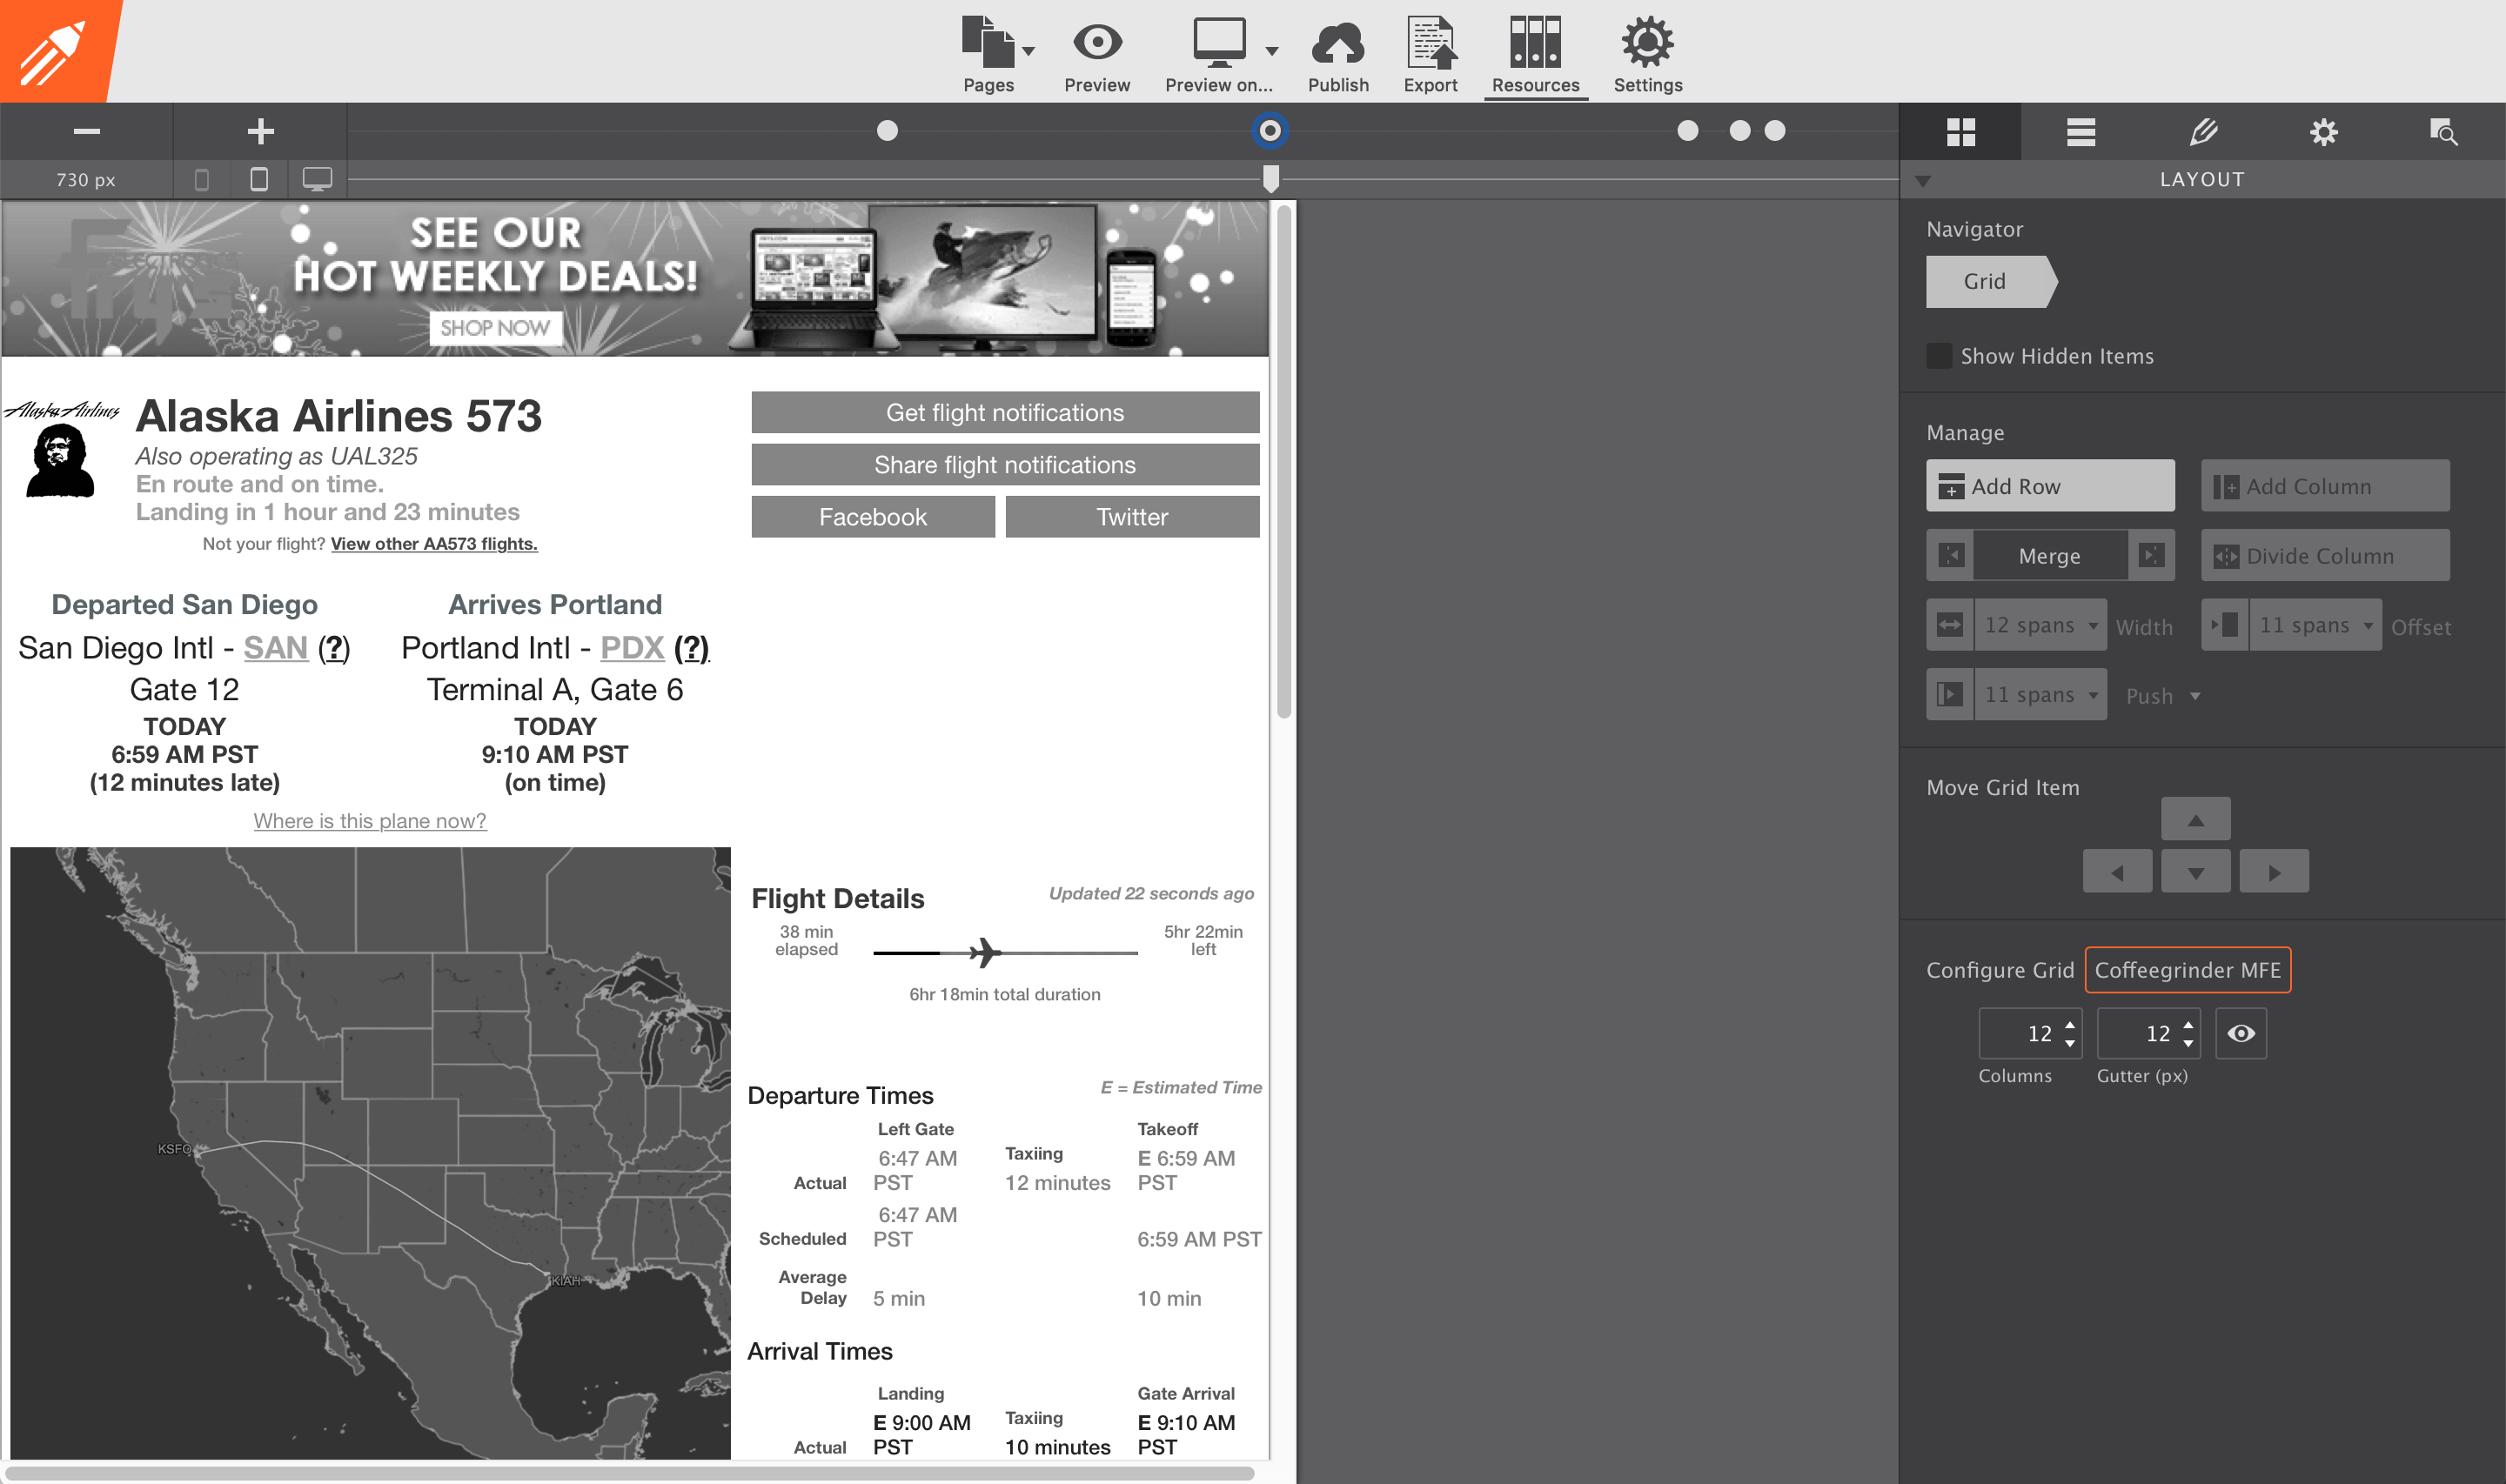The image size is (2506, 1484).
Task: Click the active breakpoint marker on ruler
Action: tap(1269, 131)
